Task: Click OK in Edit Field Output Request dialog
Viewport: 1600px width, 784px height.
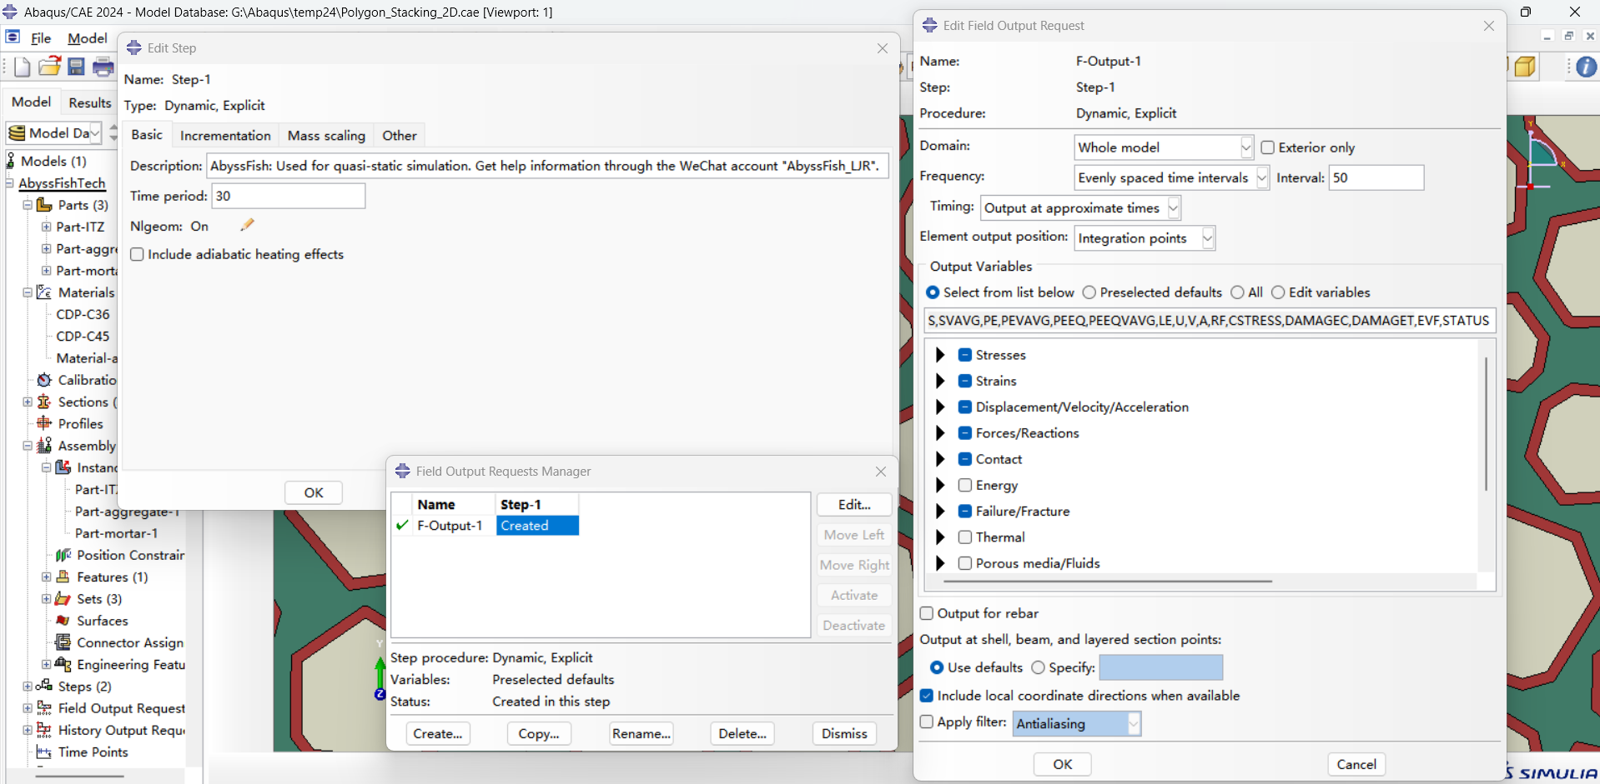Action: (x=1062, y=764)
